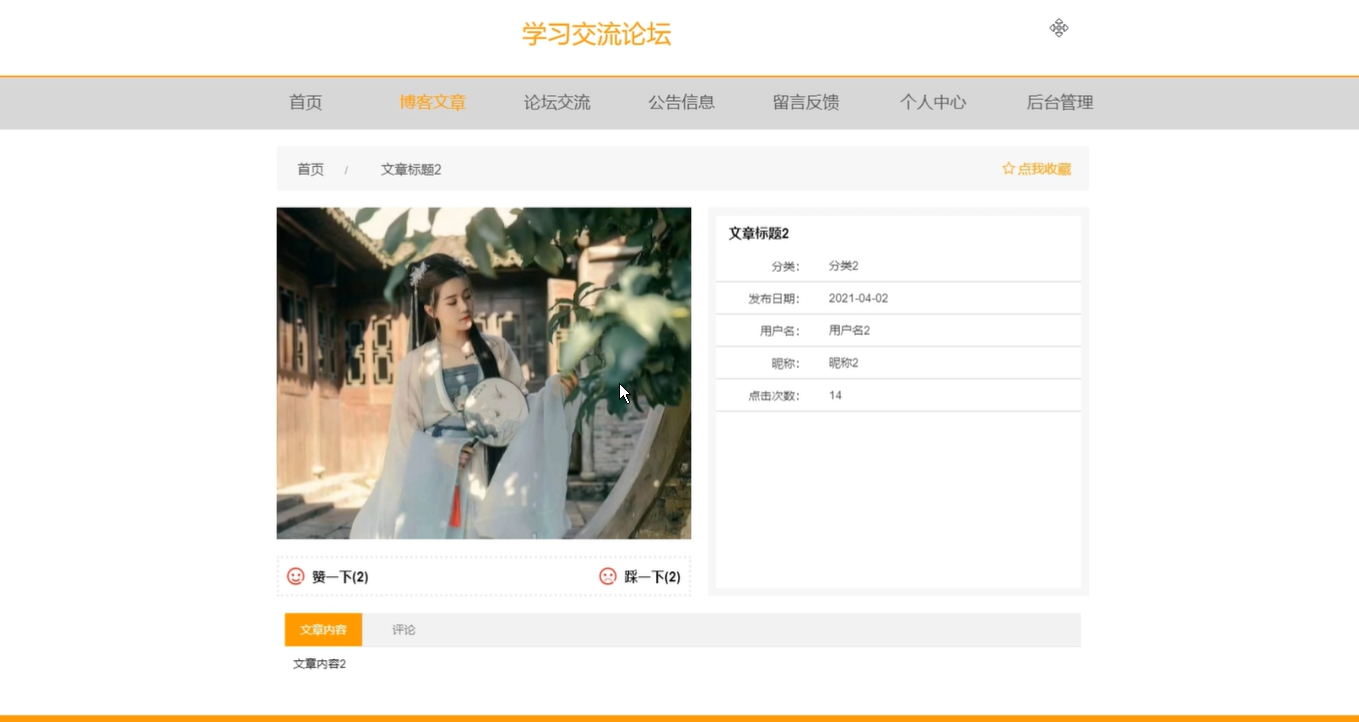Click the bold 文章标题2 heading in details panel
The width and height of the screenshot is (1359, 722).
[759, 233]
